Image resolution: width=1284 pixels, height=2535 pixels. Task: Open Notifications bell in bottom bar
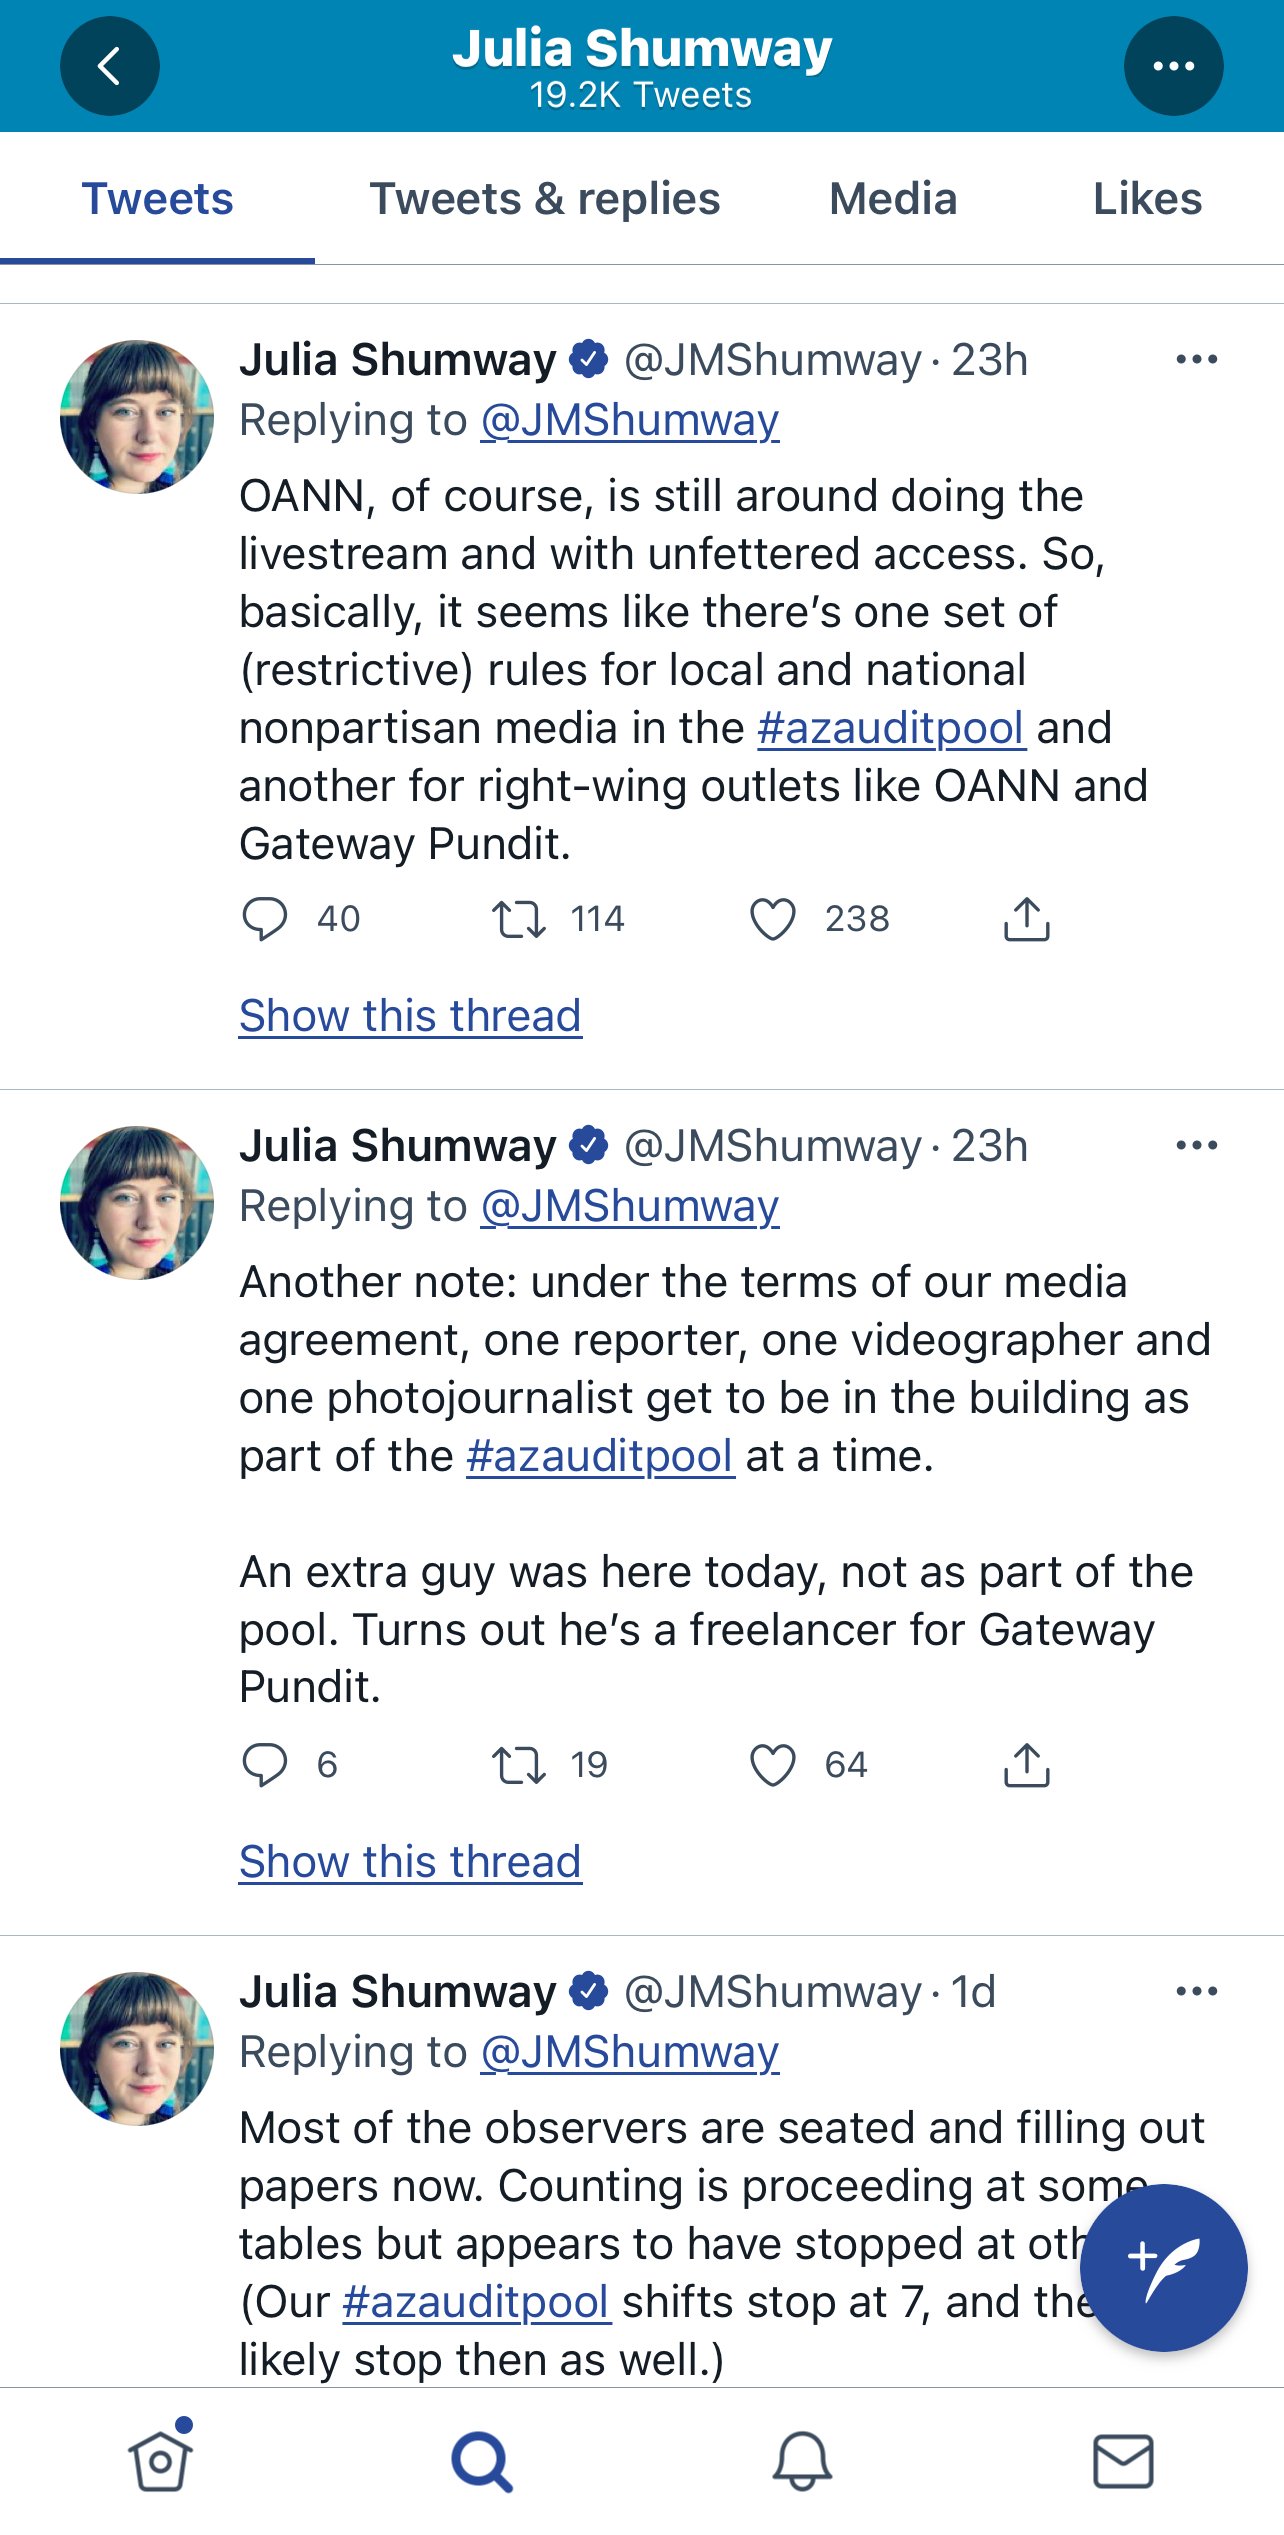[802, 2461]
